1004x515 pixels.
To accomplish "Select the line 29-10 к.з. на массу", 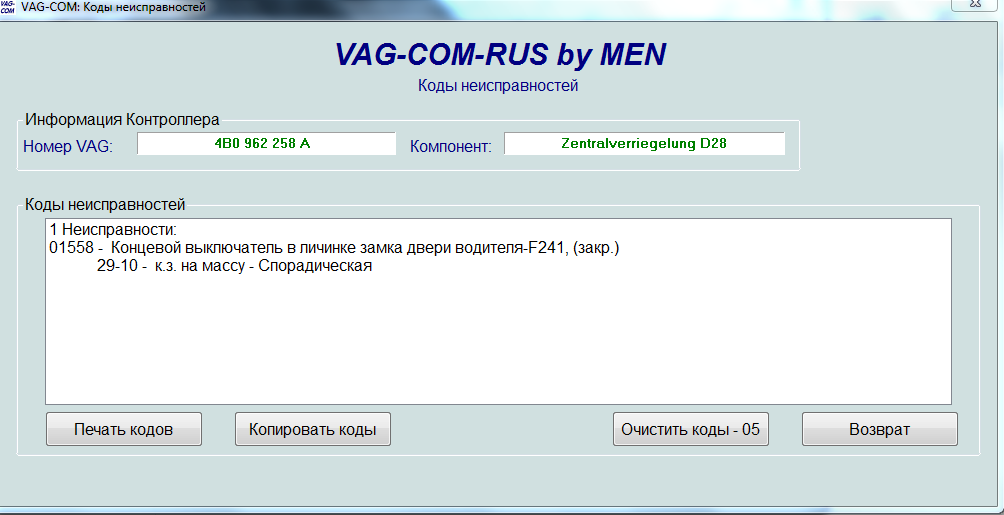I will 234,266.
